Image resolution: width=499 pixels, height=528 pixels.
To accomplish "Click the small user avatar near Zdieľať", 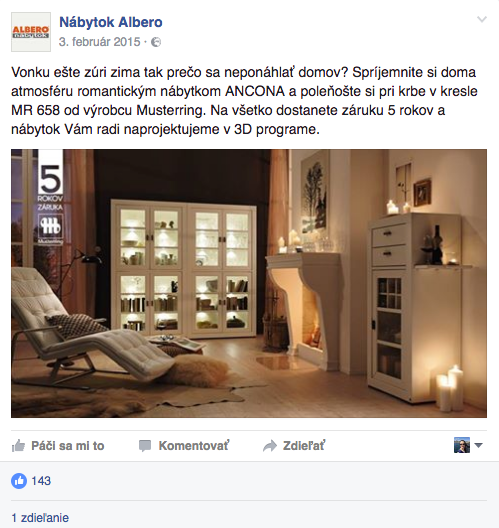I will [462, 445].
